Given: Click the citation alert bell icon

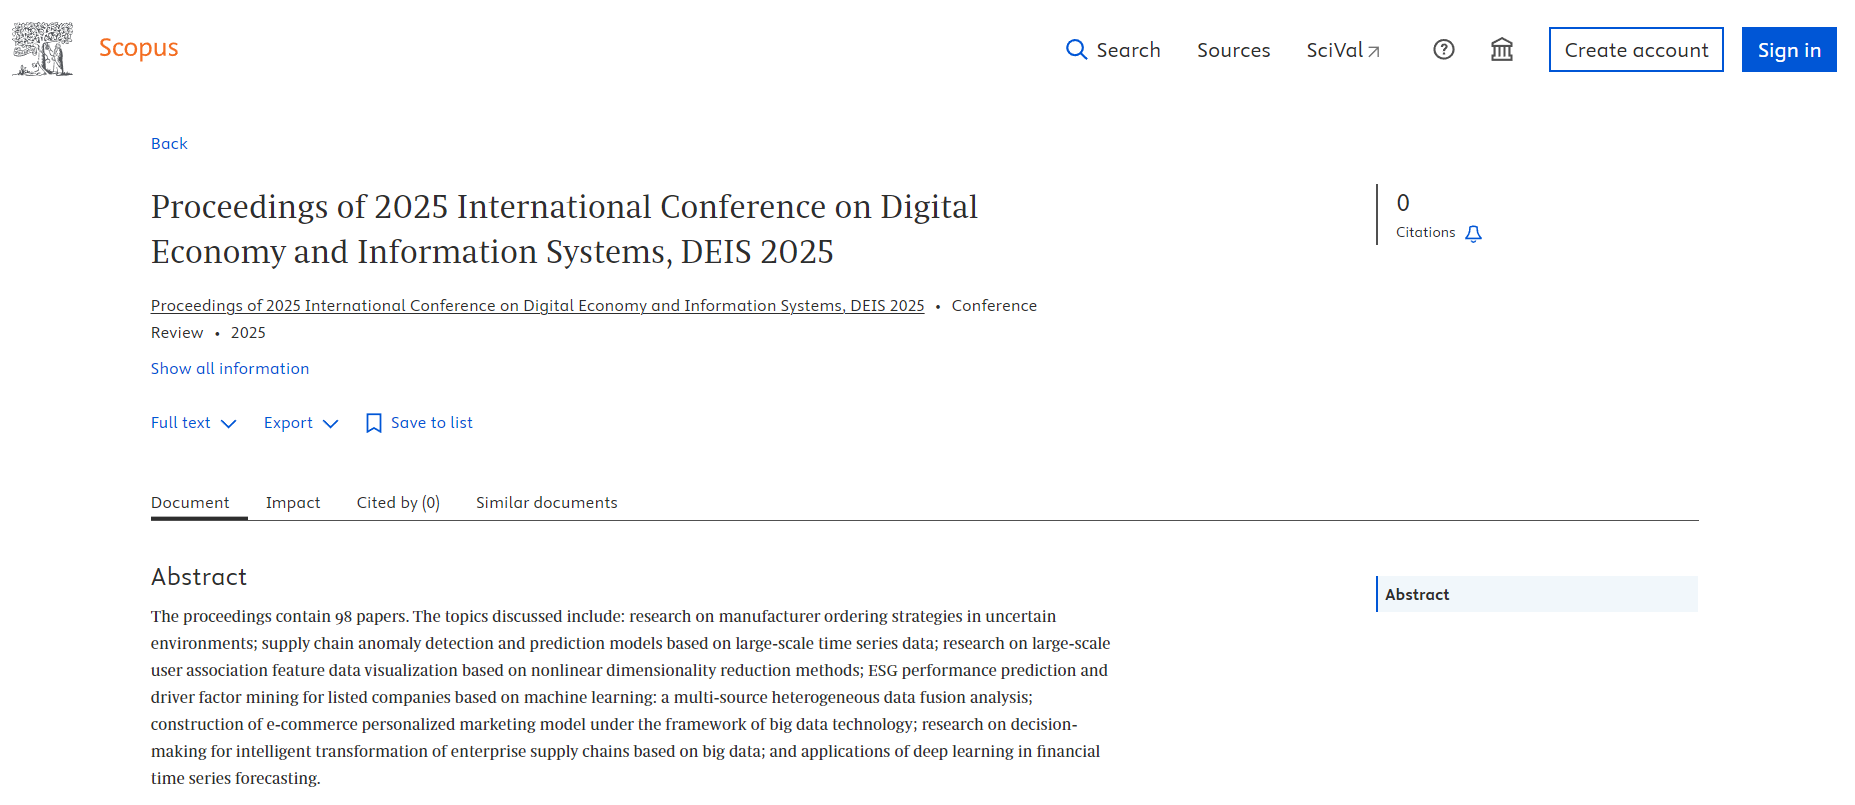Looking at the screenshot, I should point(1473,234).
